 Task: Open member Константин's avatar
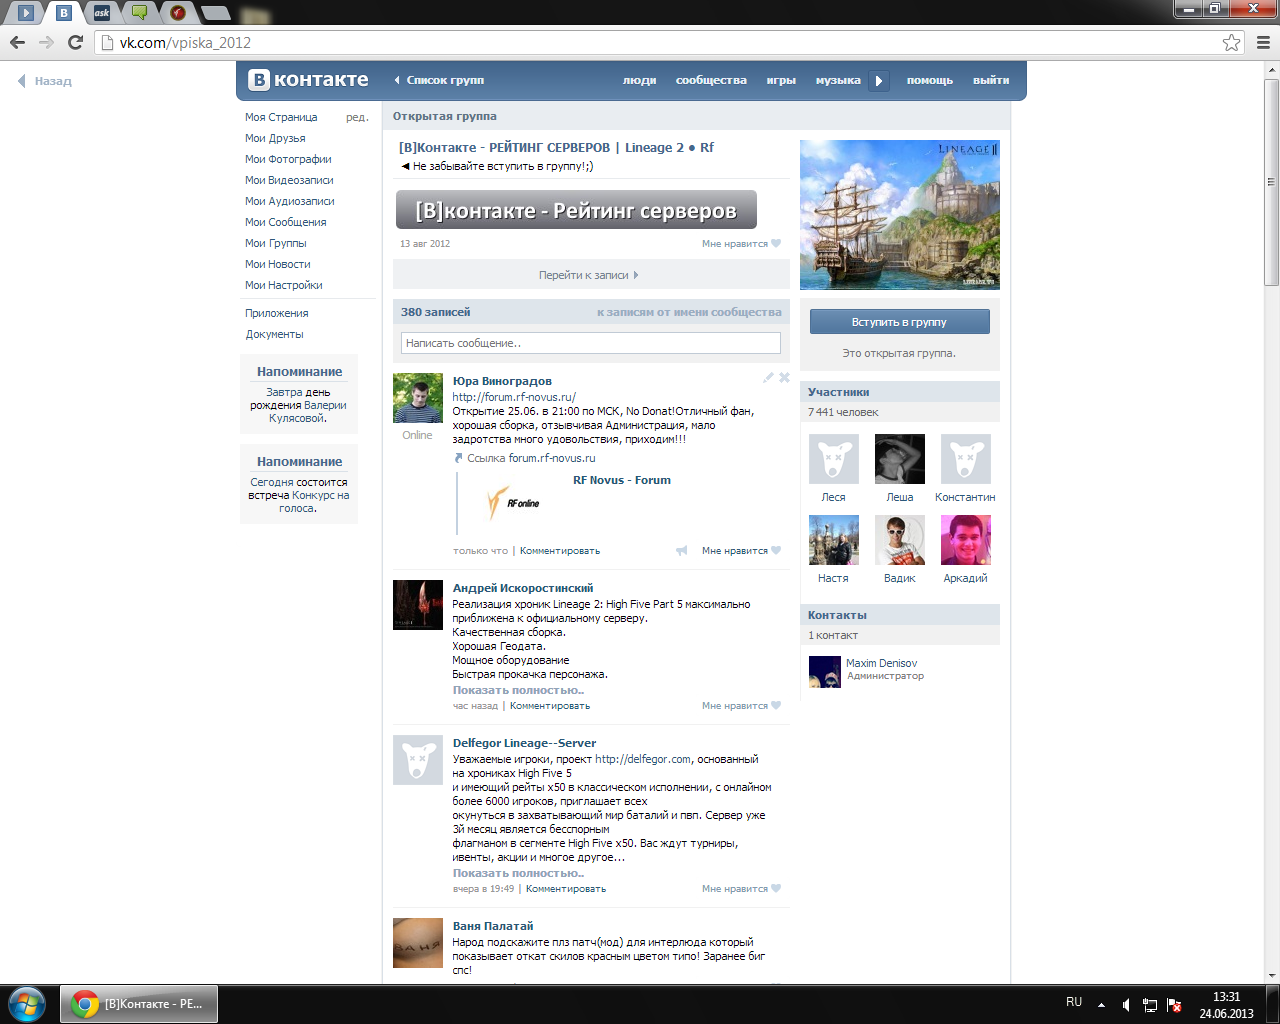[x=966, y=459]
